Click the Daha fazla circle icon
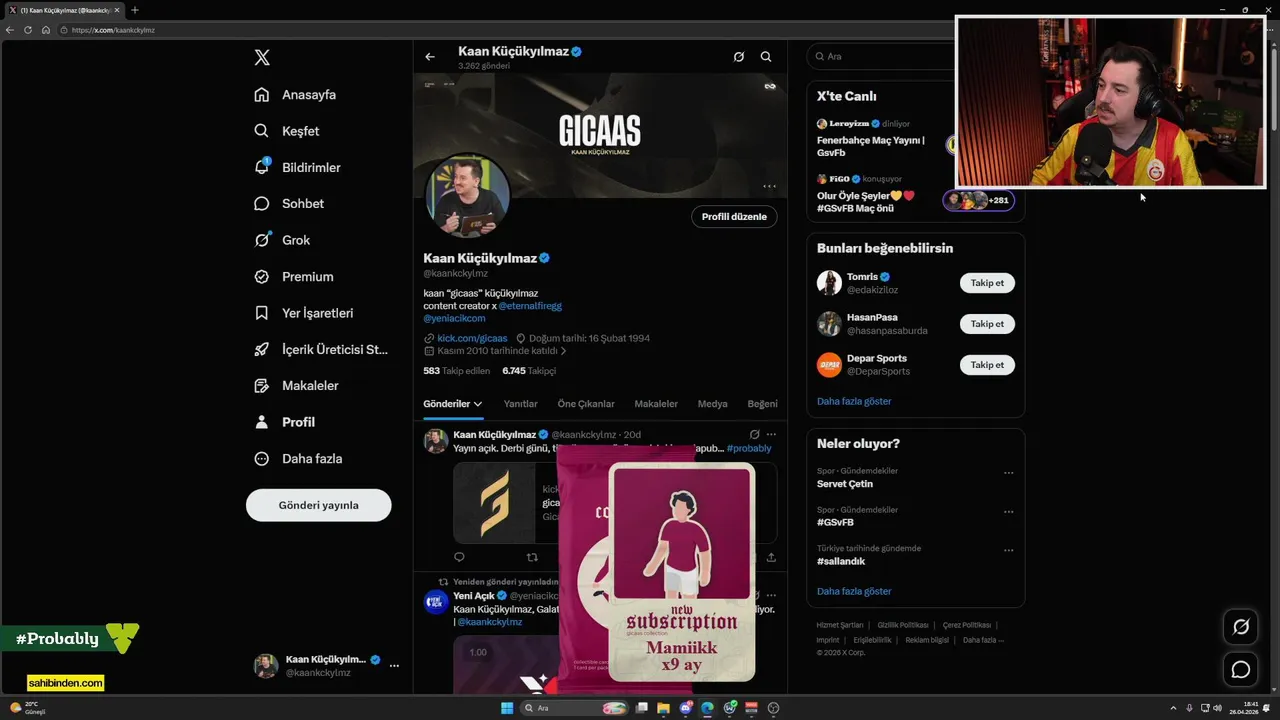 [261, 459]
